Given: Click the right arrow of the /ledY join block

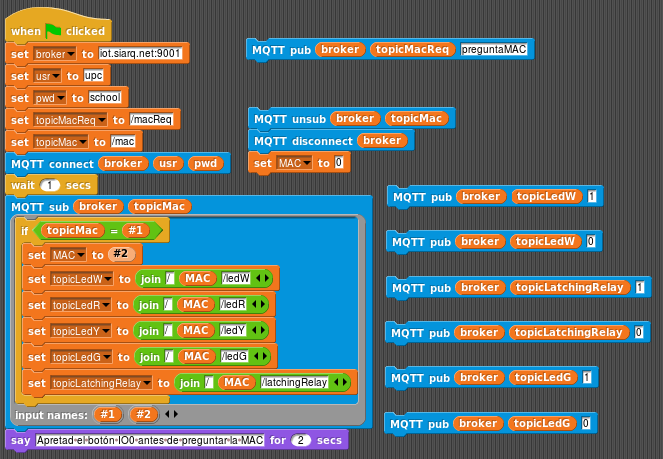Looking at the screenshot, I should click(263, 330).
